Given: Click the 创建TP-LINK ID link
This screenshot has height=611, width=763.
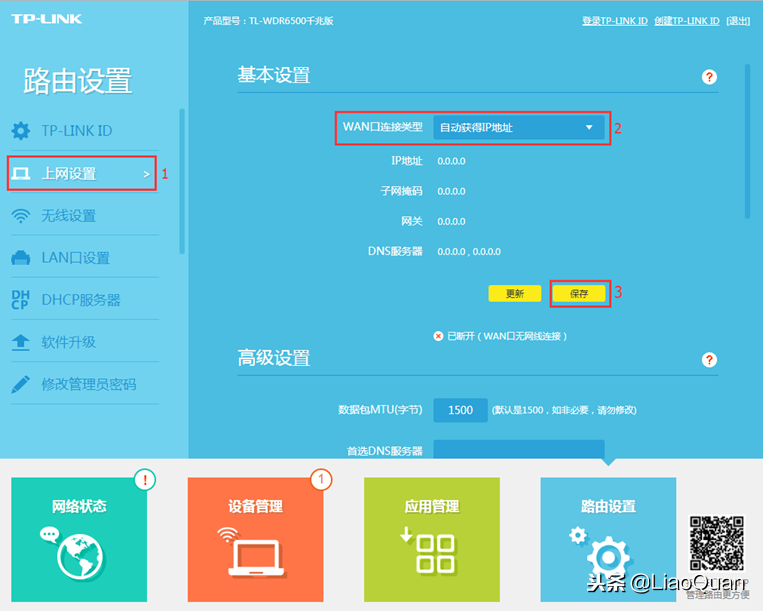Looking at the screenshot, I should 686,21.
